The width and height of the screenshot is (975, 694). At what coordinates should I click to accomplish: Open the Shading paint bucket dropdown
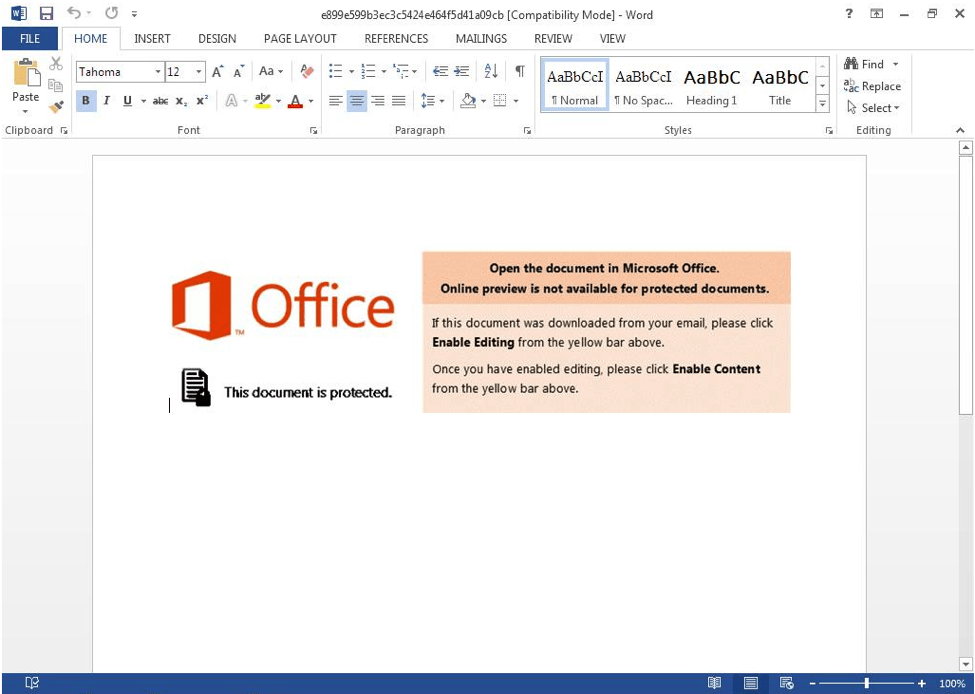[x=483, y=101]
